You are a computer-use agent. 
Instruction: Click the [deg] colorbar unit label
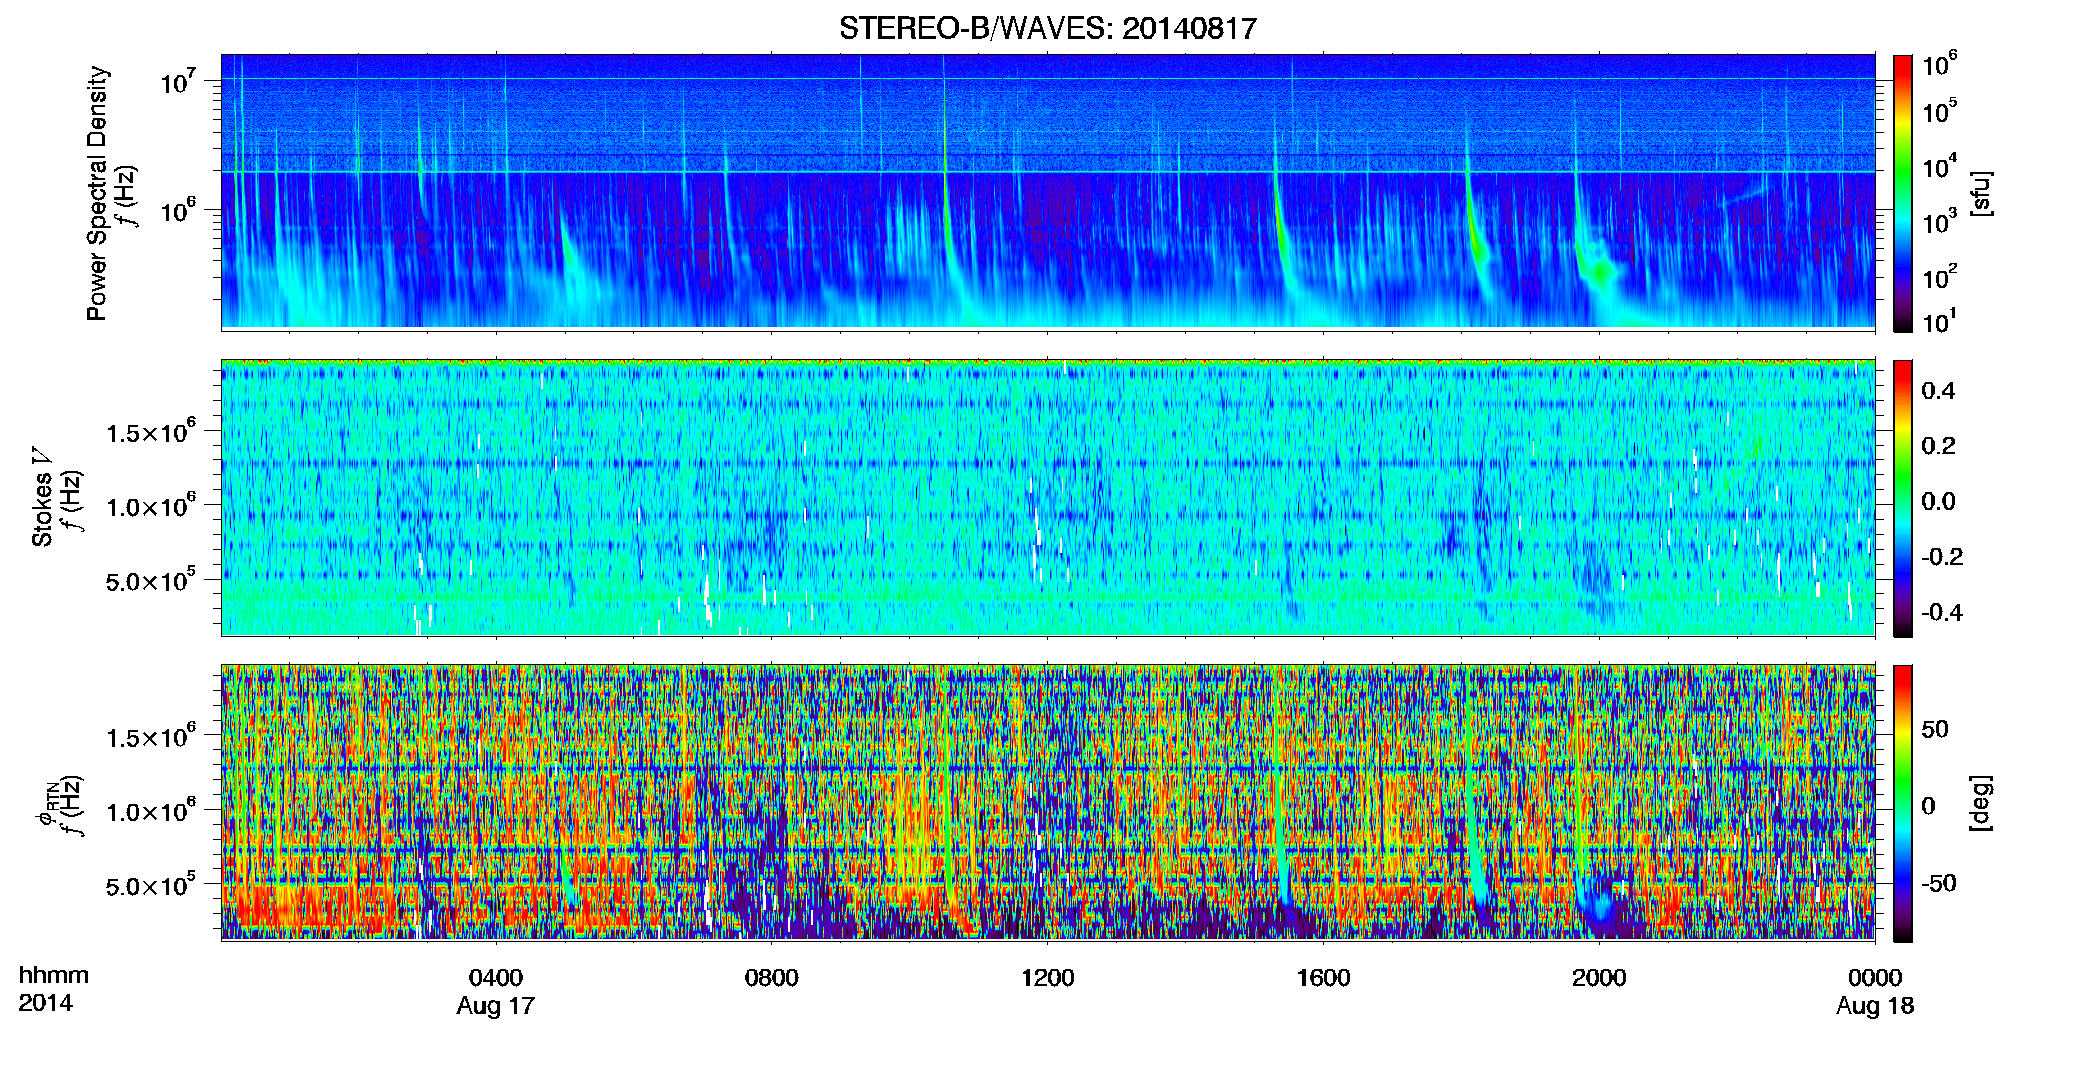coord(1981,803)
